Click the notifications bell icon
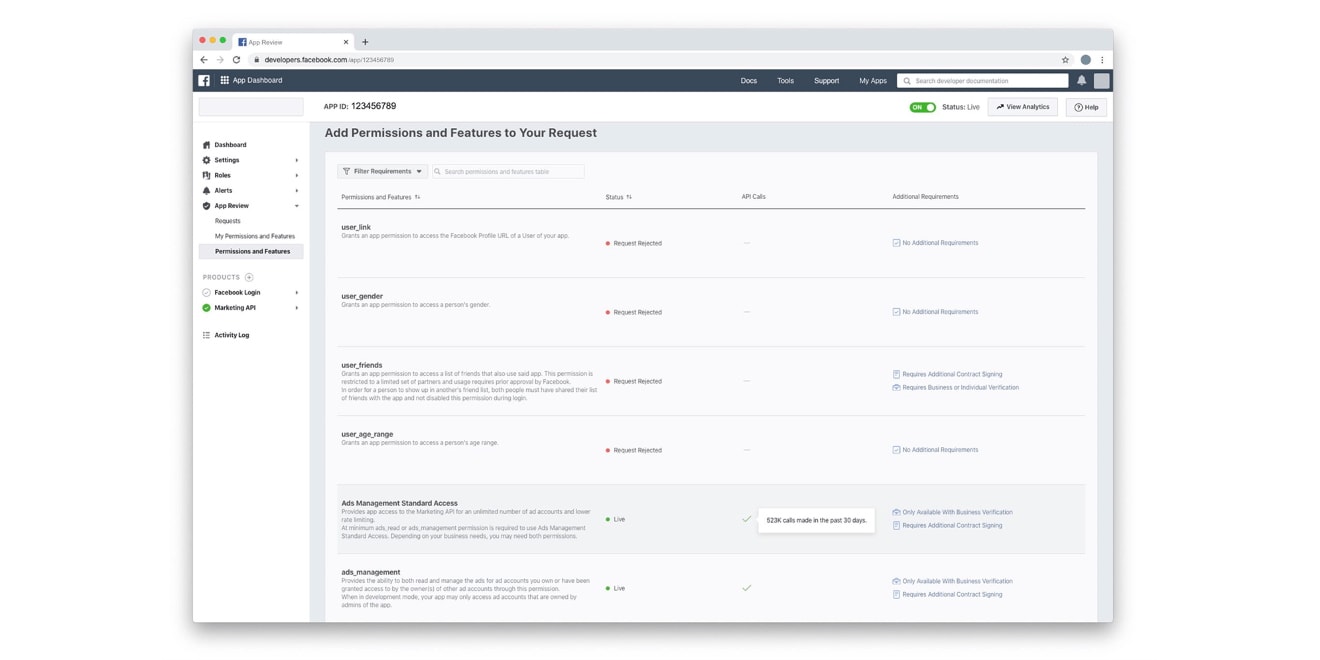Image resolution: width=1320 pixels, height=660 pixels. tap(1081, 81)
